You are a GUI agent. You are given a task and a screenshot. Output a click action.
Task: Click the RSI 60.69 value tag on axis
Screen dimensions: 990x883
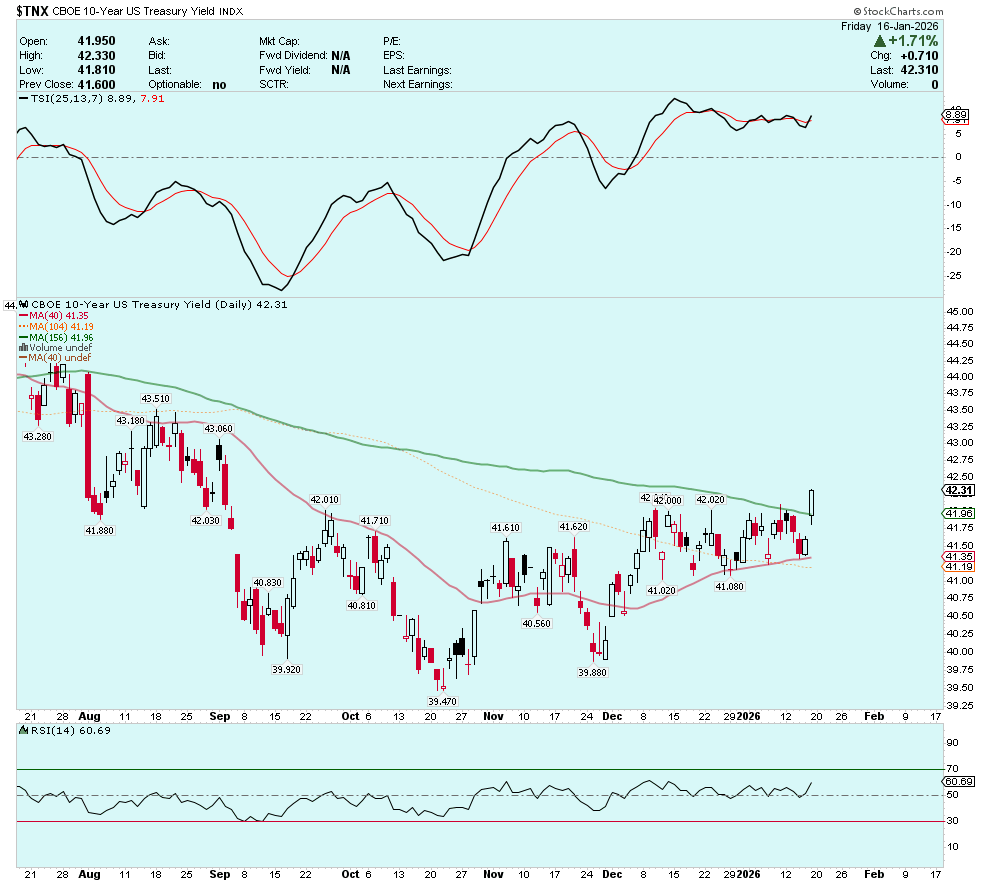(958, 781)
